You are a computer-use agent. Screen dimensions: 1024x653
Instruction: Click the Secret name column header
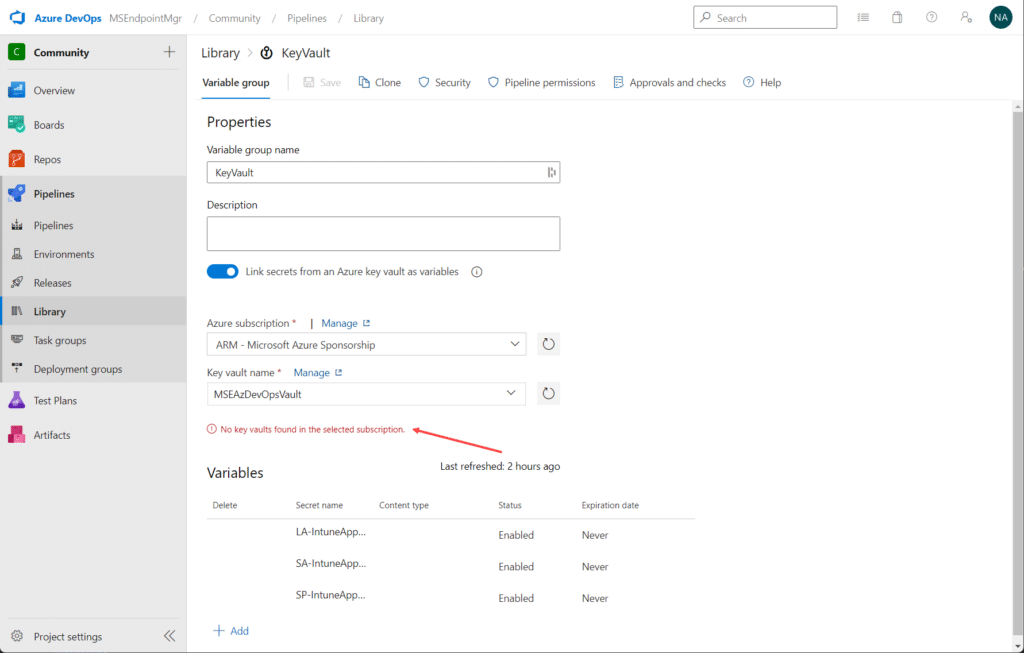(319, 505)
